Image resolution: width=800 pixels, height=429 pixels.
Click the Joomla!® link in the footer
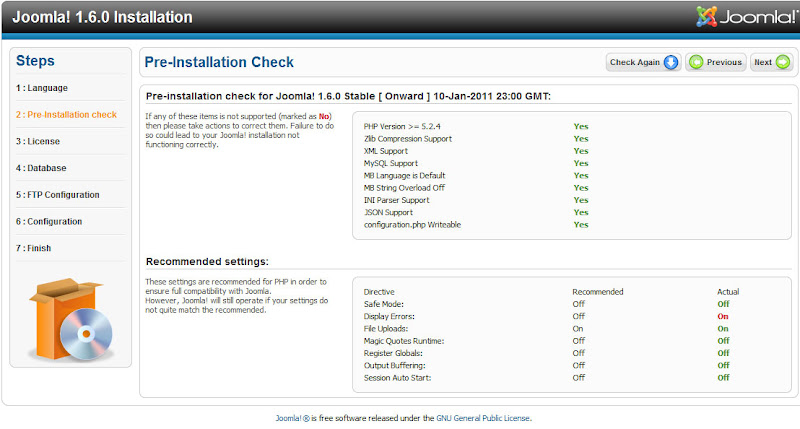(292, 418)
